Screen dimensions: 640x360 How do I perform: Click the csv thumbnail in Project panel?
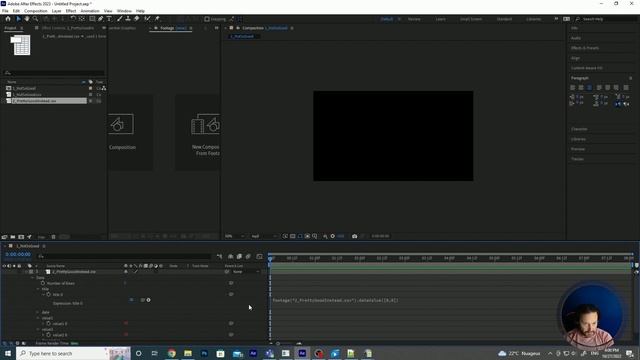[x=20, y=45]
